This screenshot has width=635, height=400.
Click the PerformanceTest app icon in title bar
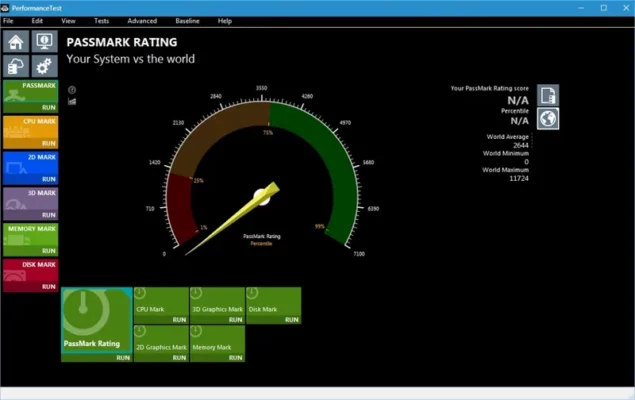point(5,8)
